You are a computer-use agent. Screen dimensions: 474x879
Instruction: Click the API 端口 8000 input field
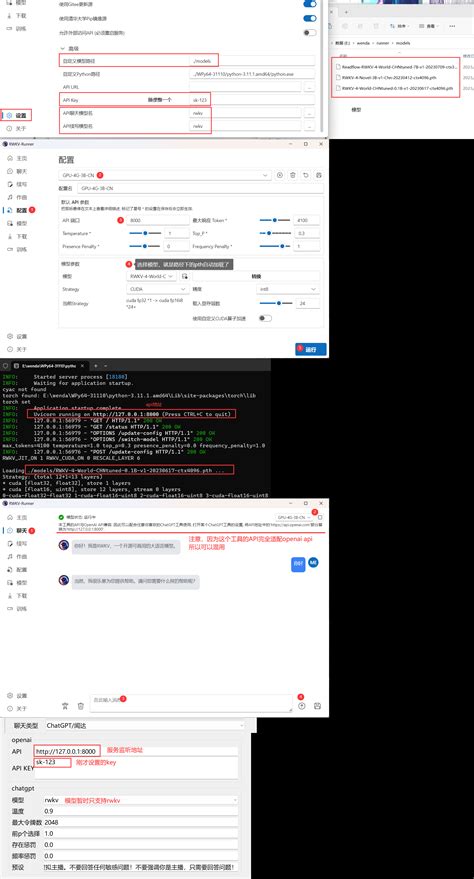158,220
